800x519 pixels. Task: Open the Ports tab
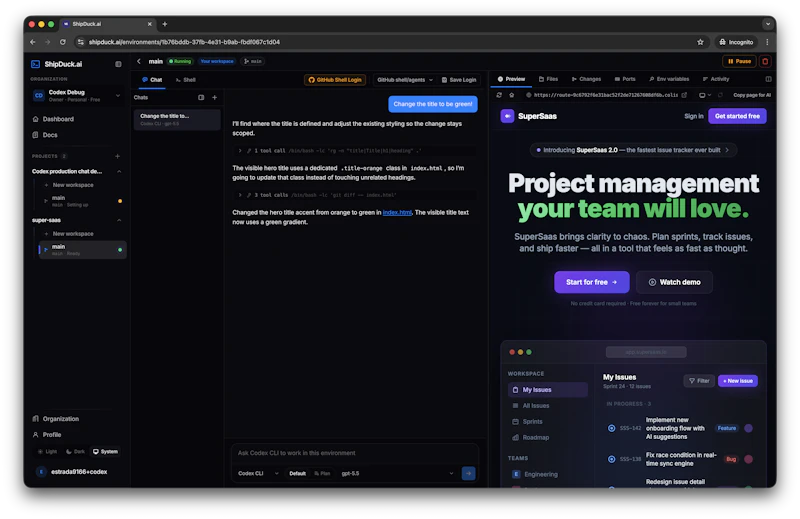click(x=625, y=79)
